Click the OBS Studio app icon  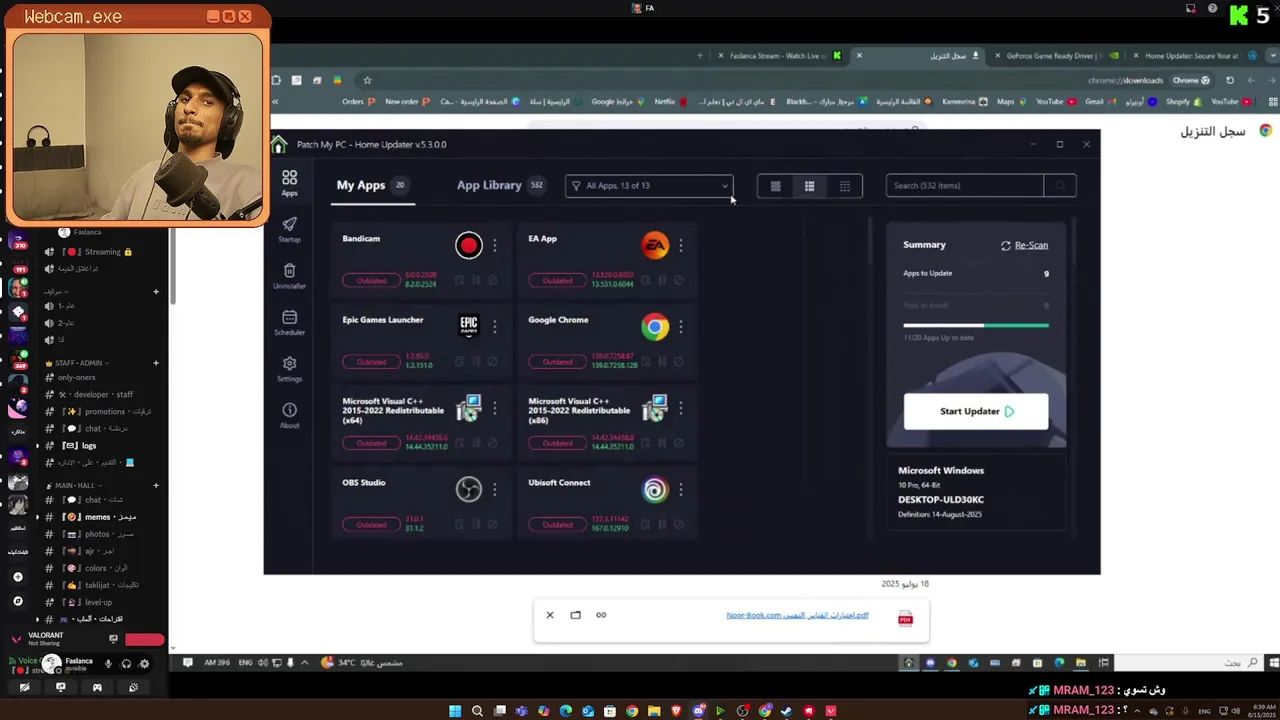[x=468, y=489]
